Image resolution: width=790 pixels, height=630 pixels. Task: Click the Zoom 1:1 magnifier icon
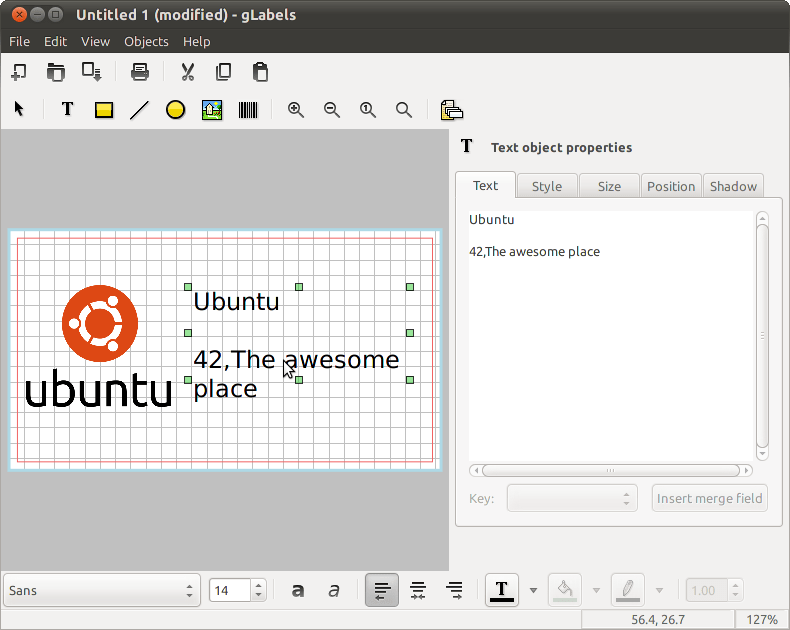pos(368,110)
